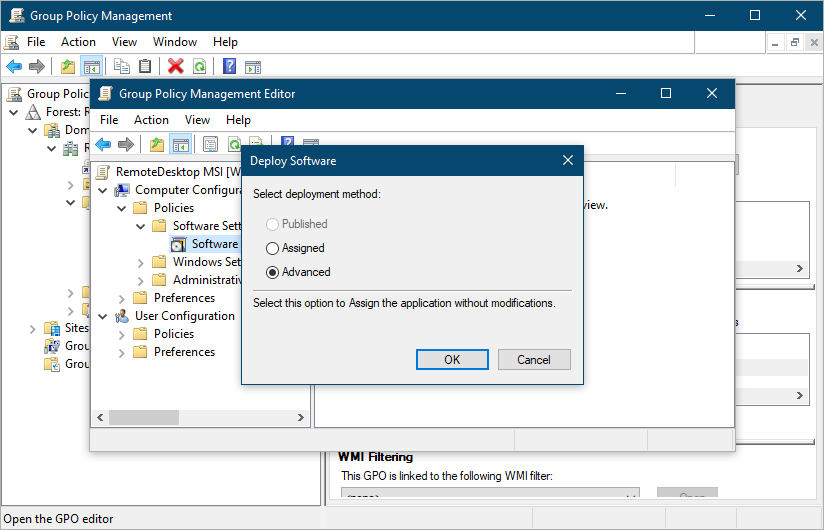This screenshot has width=824, height=530.
Task: Click the Published radio option
Action: [x=272, y=224]
